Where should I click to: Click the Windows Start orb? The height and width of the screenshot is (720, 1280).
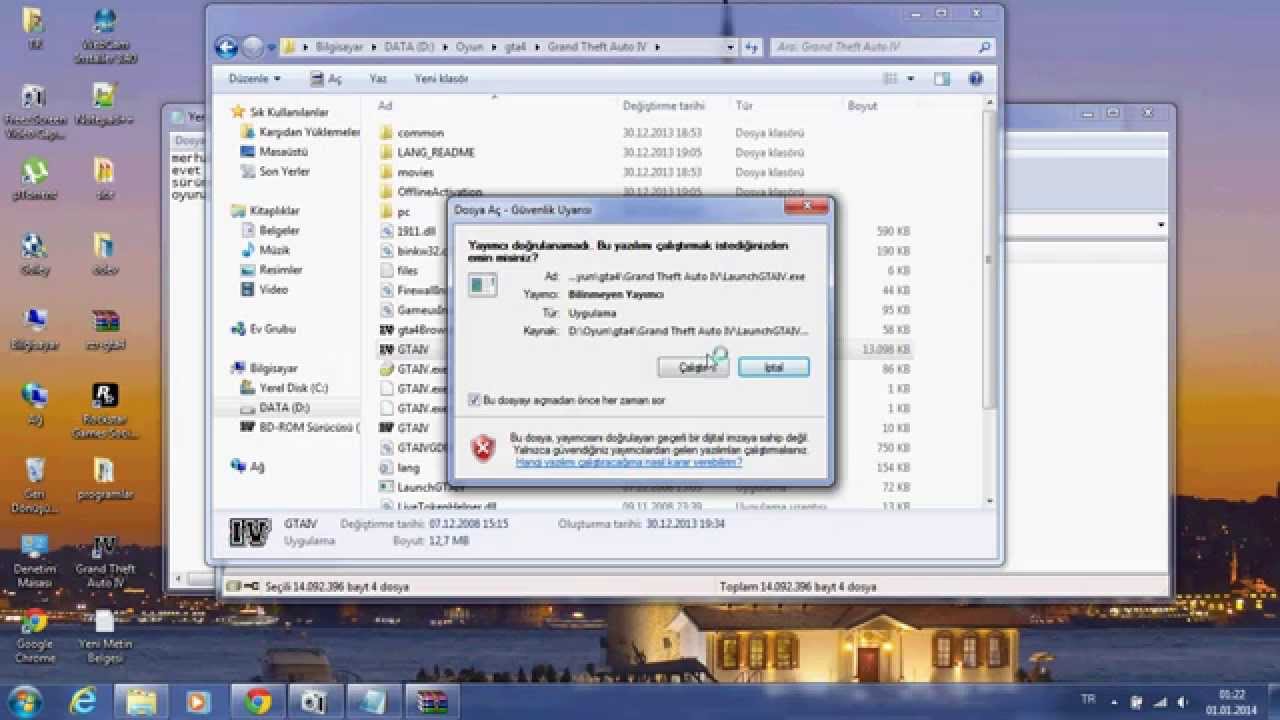click(x=23, y=701)
